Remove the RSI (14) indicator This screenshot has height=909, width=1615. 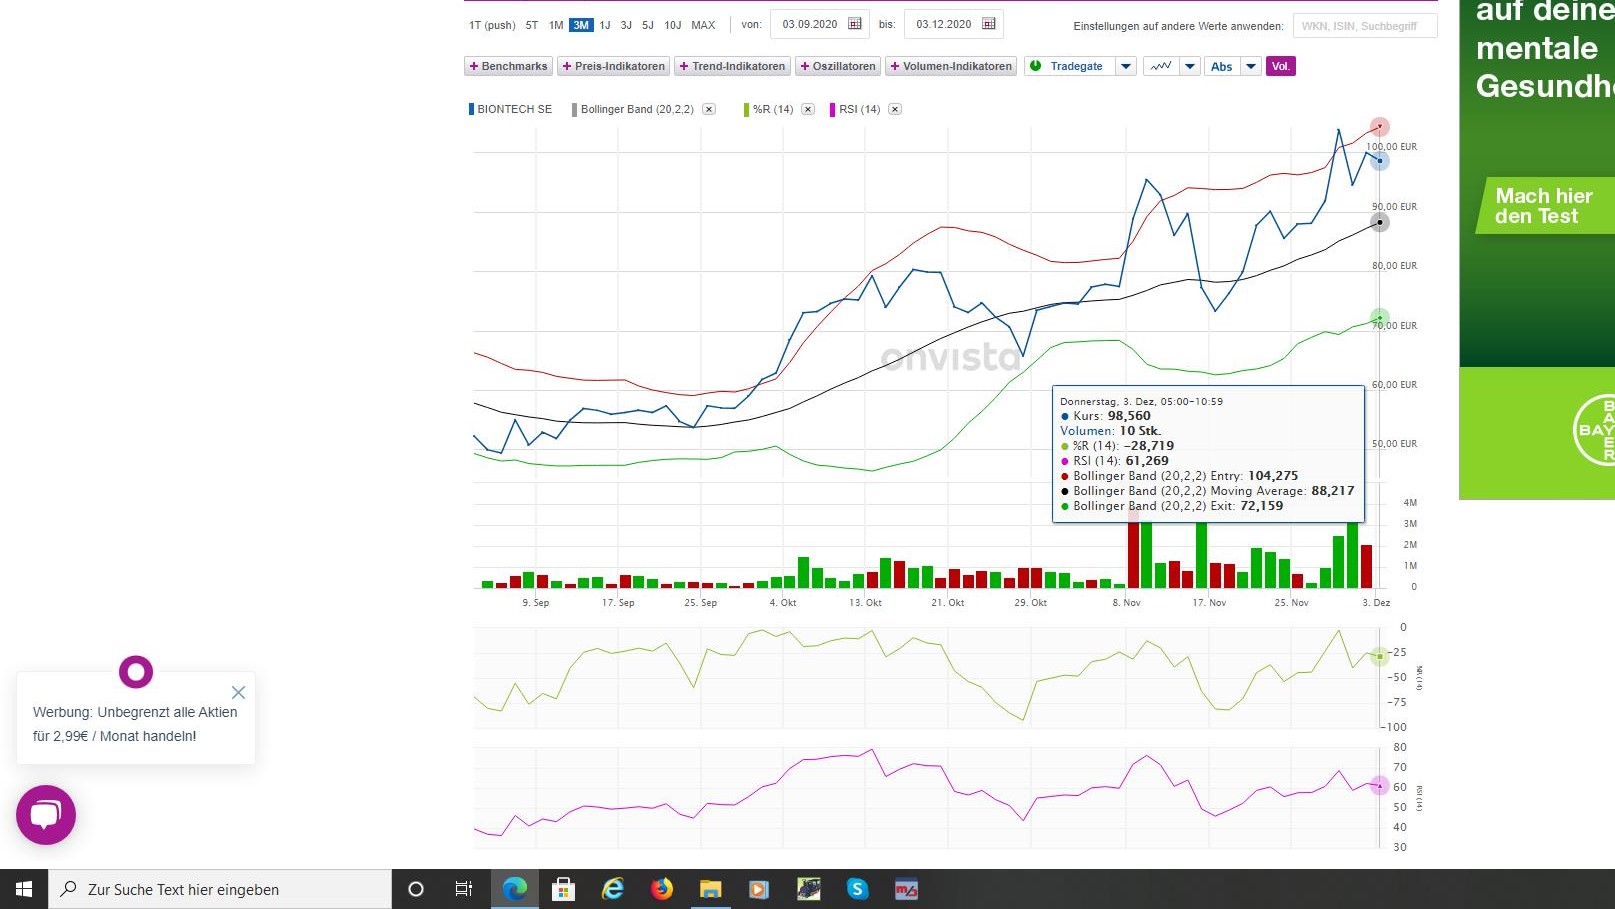tap(895, 109)
